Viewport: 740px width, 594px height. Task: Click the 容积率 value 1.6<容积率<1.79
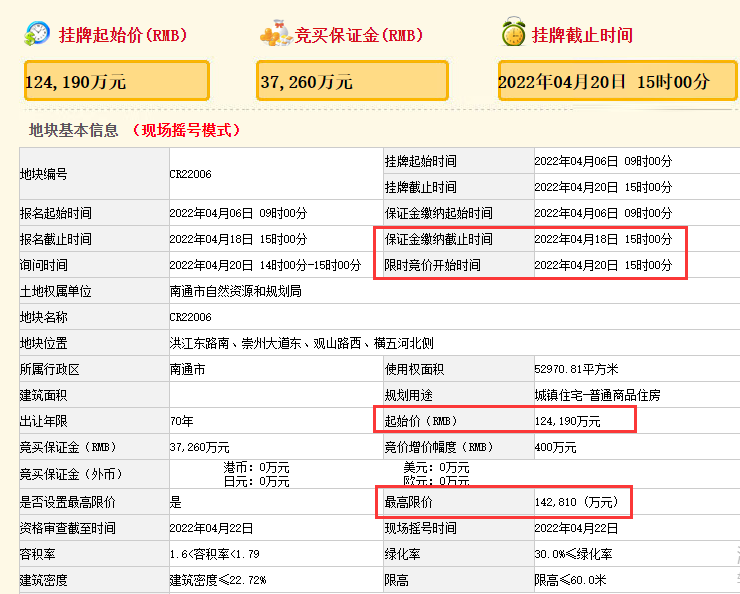coord(215,554)
